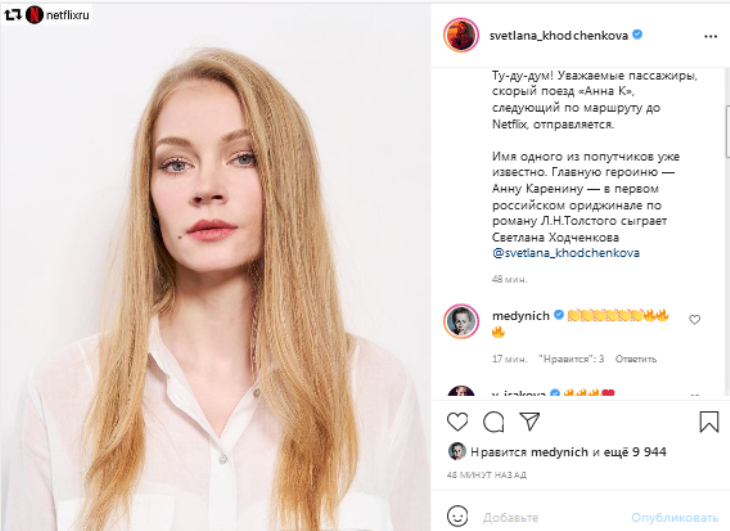Image resolution: width=730 pixels, height=531 pixels.
Task: Share post via paper plane icon
Action: pos(530,421)
